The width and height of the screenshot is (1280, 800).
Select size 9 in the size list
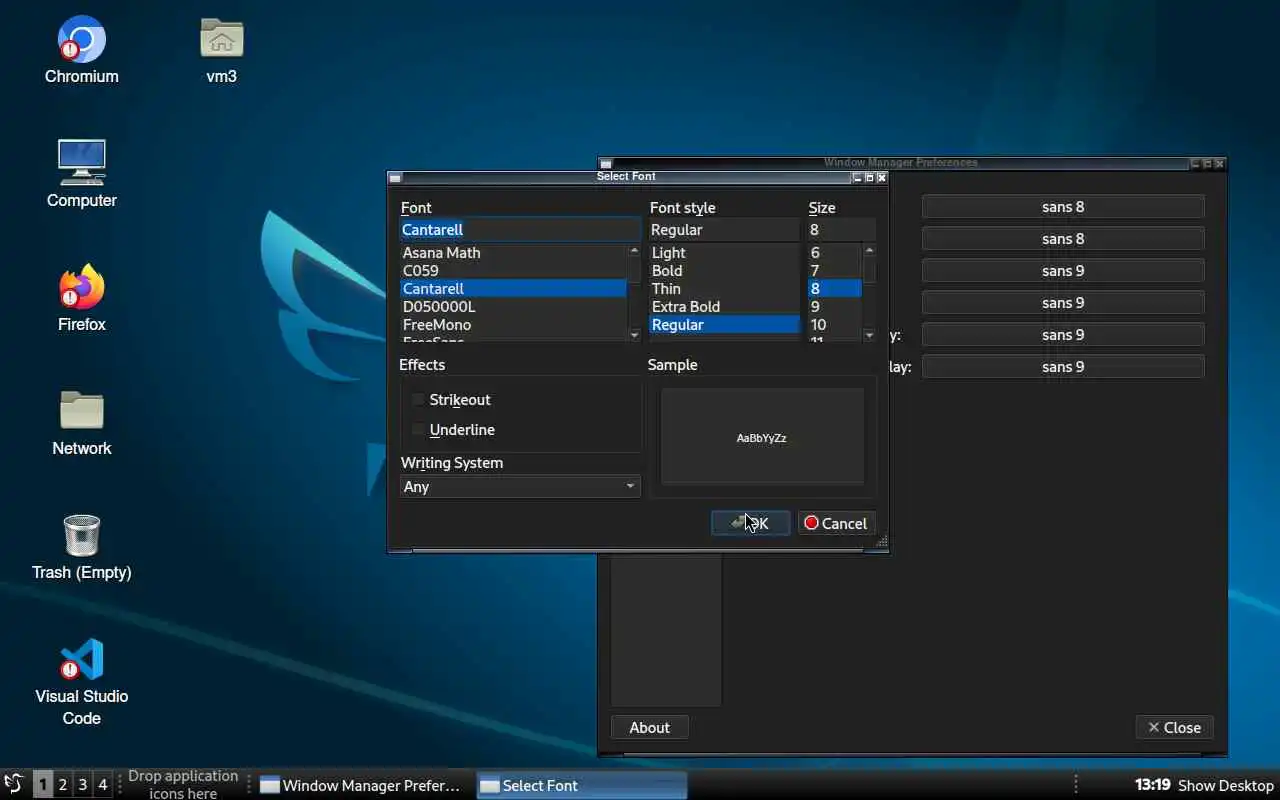835,307
